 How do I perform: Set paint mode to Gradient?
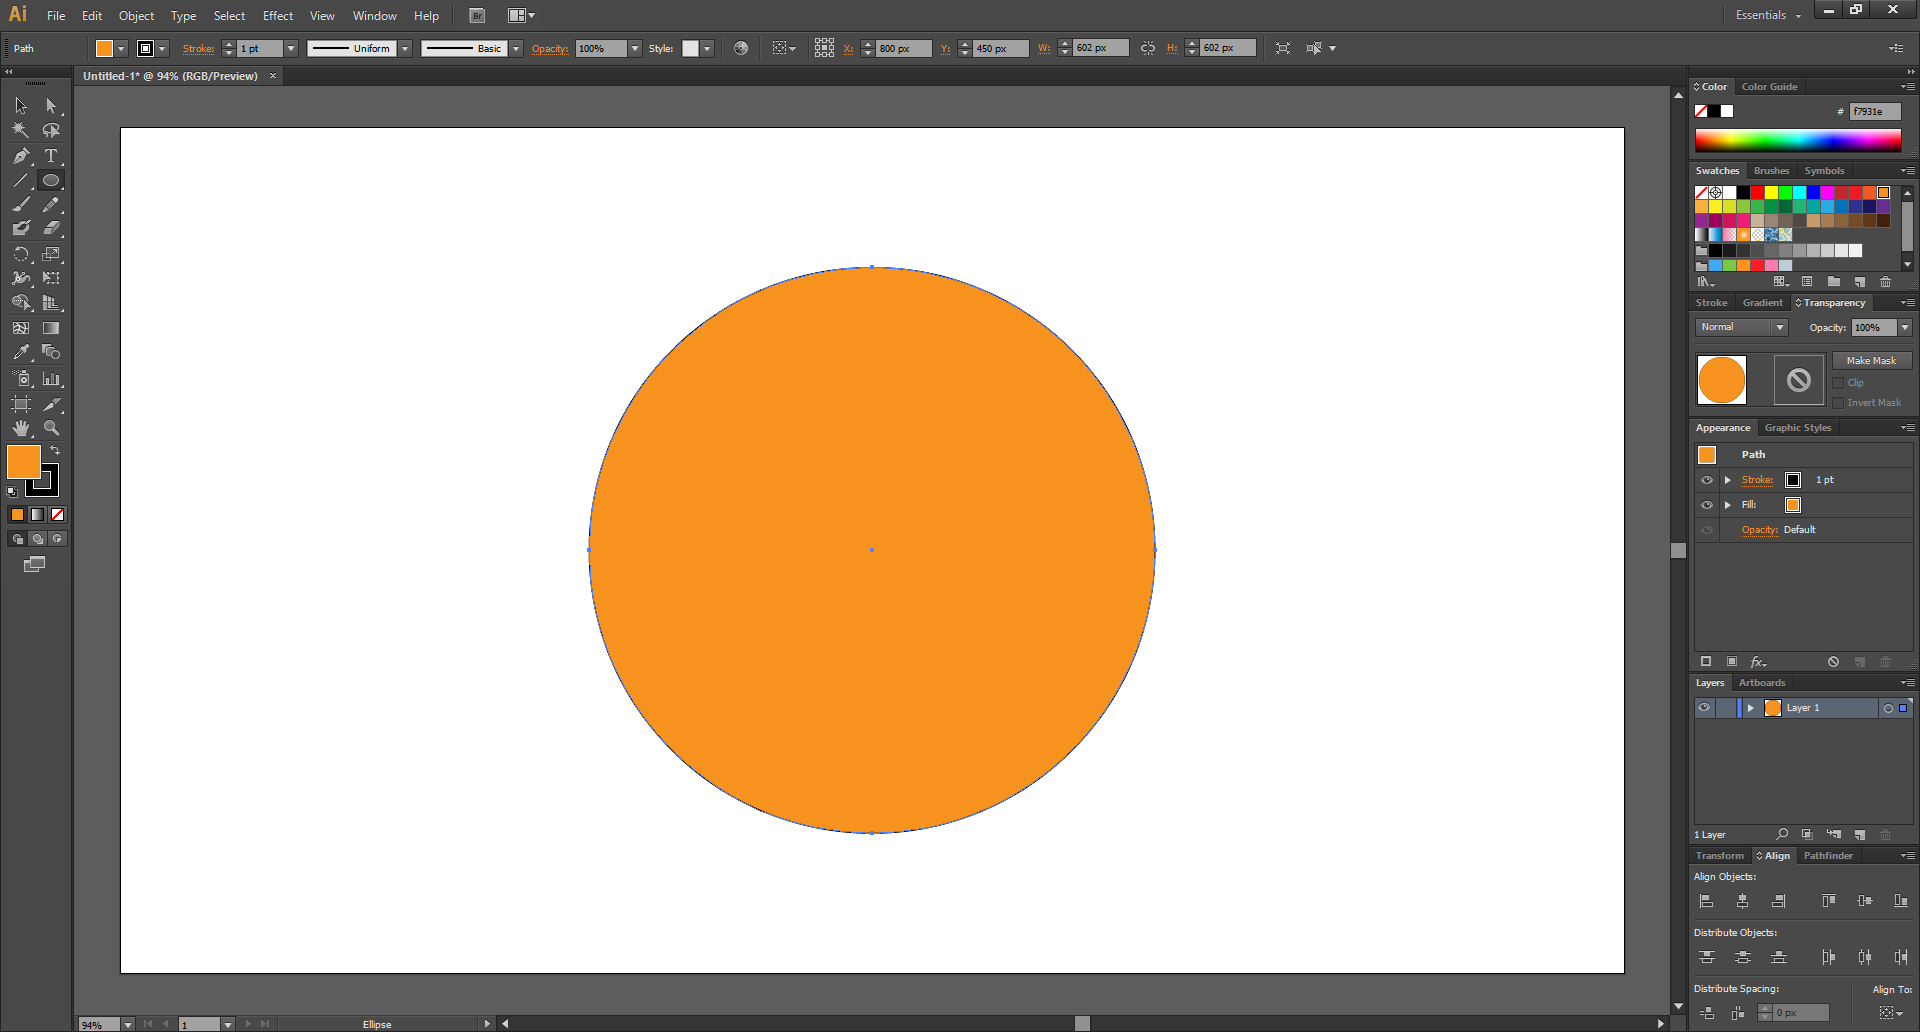[37, 514]
